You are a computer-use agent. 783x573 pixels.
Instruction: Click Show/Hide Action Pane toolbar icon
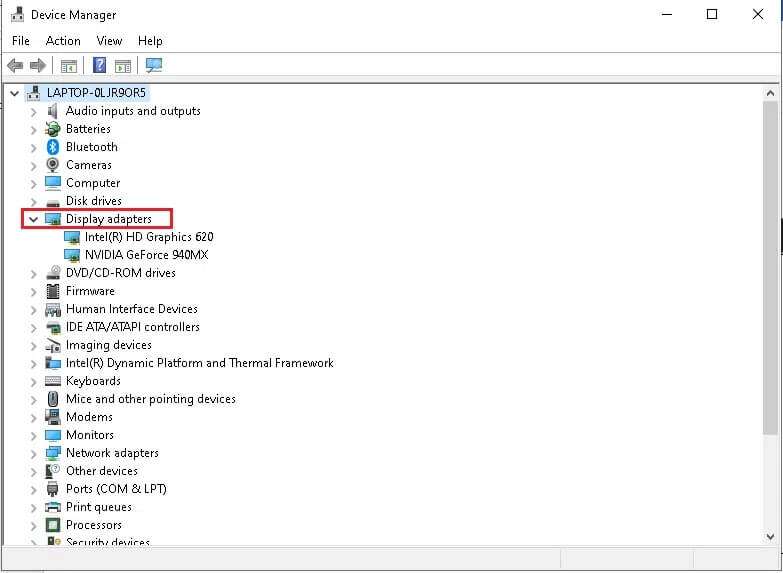click(x=123, y=65)
